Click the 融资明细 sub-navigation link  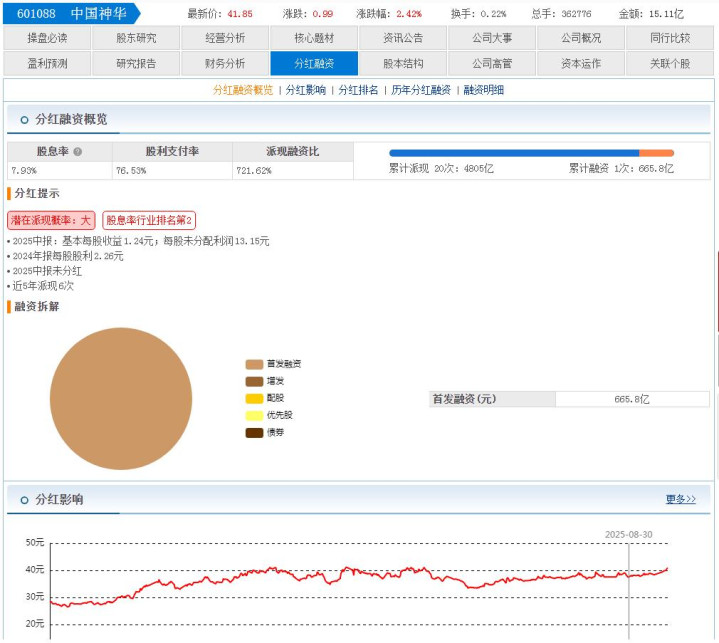(x=484, y=90)
